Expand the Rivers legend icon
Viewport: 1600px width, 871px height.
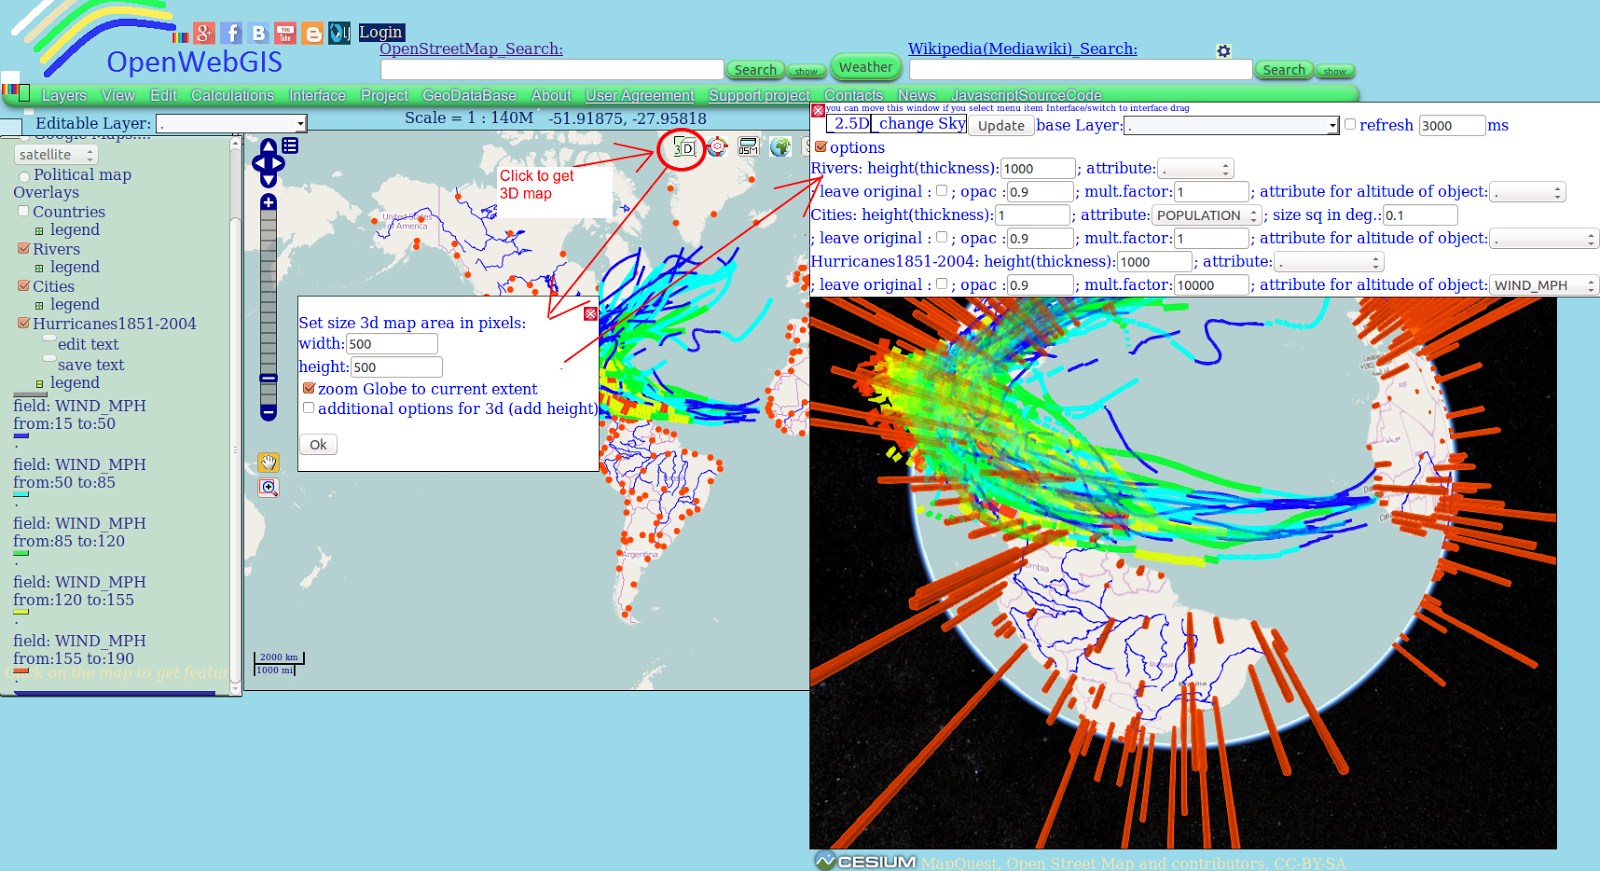pyautogui.click(x=39, y=268)
